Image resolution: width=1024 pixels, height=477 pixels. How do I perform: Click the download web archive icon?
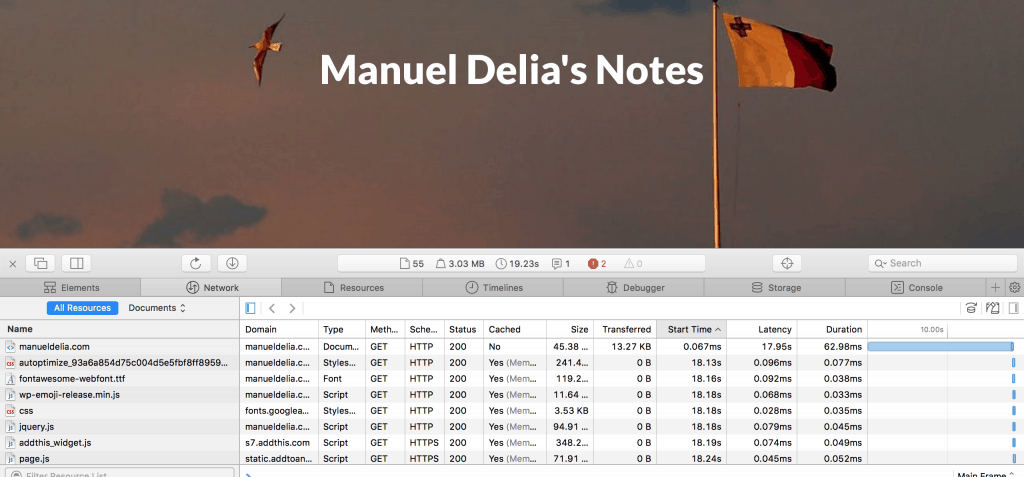pos(231,263)
